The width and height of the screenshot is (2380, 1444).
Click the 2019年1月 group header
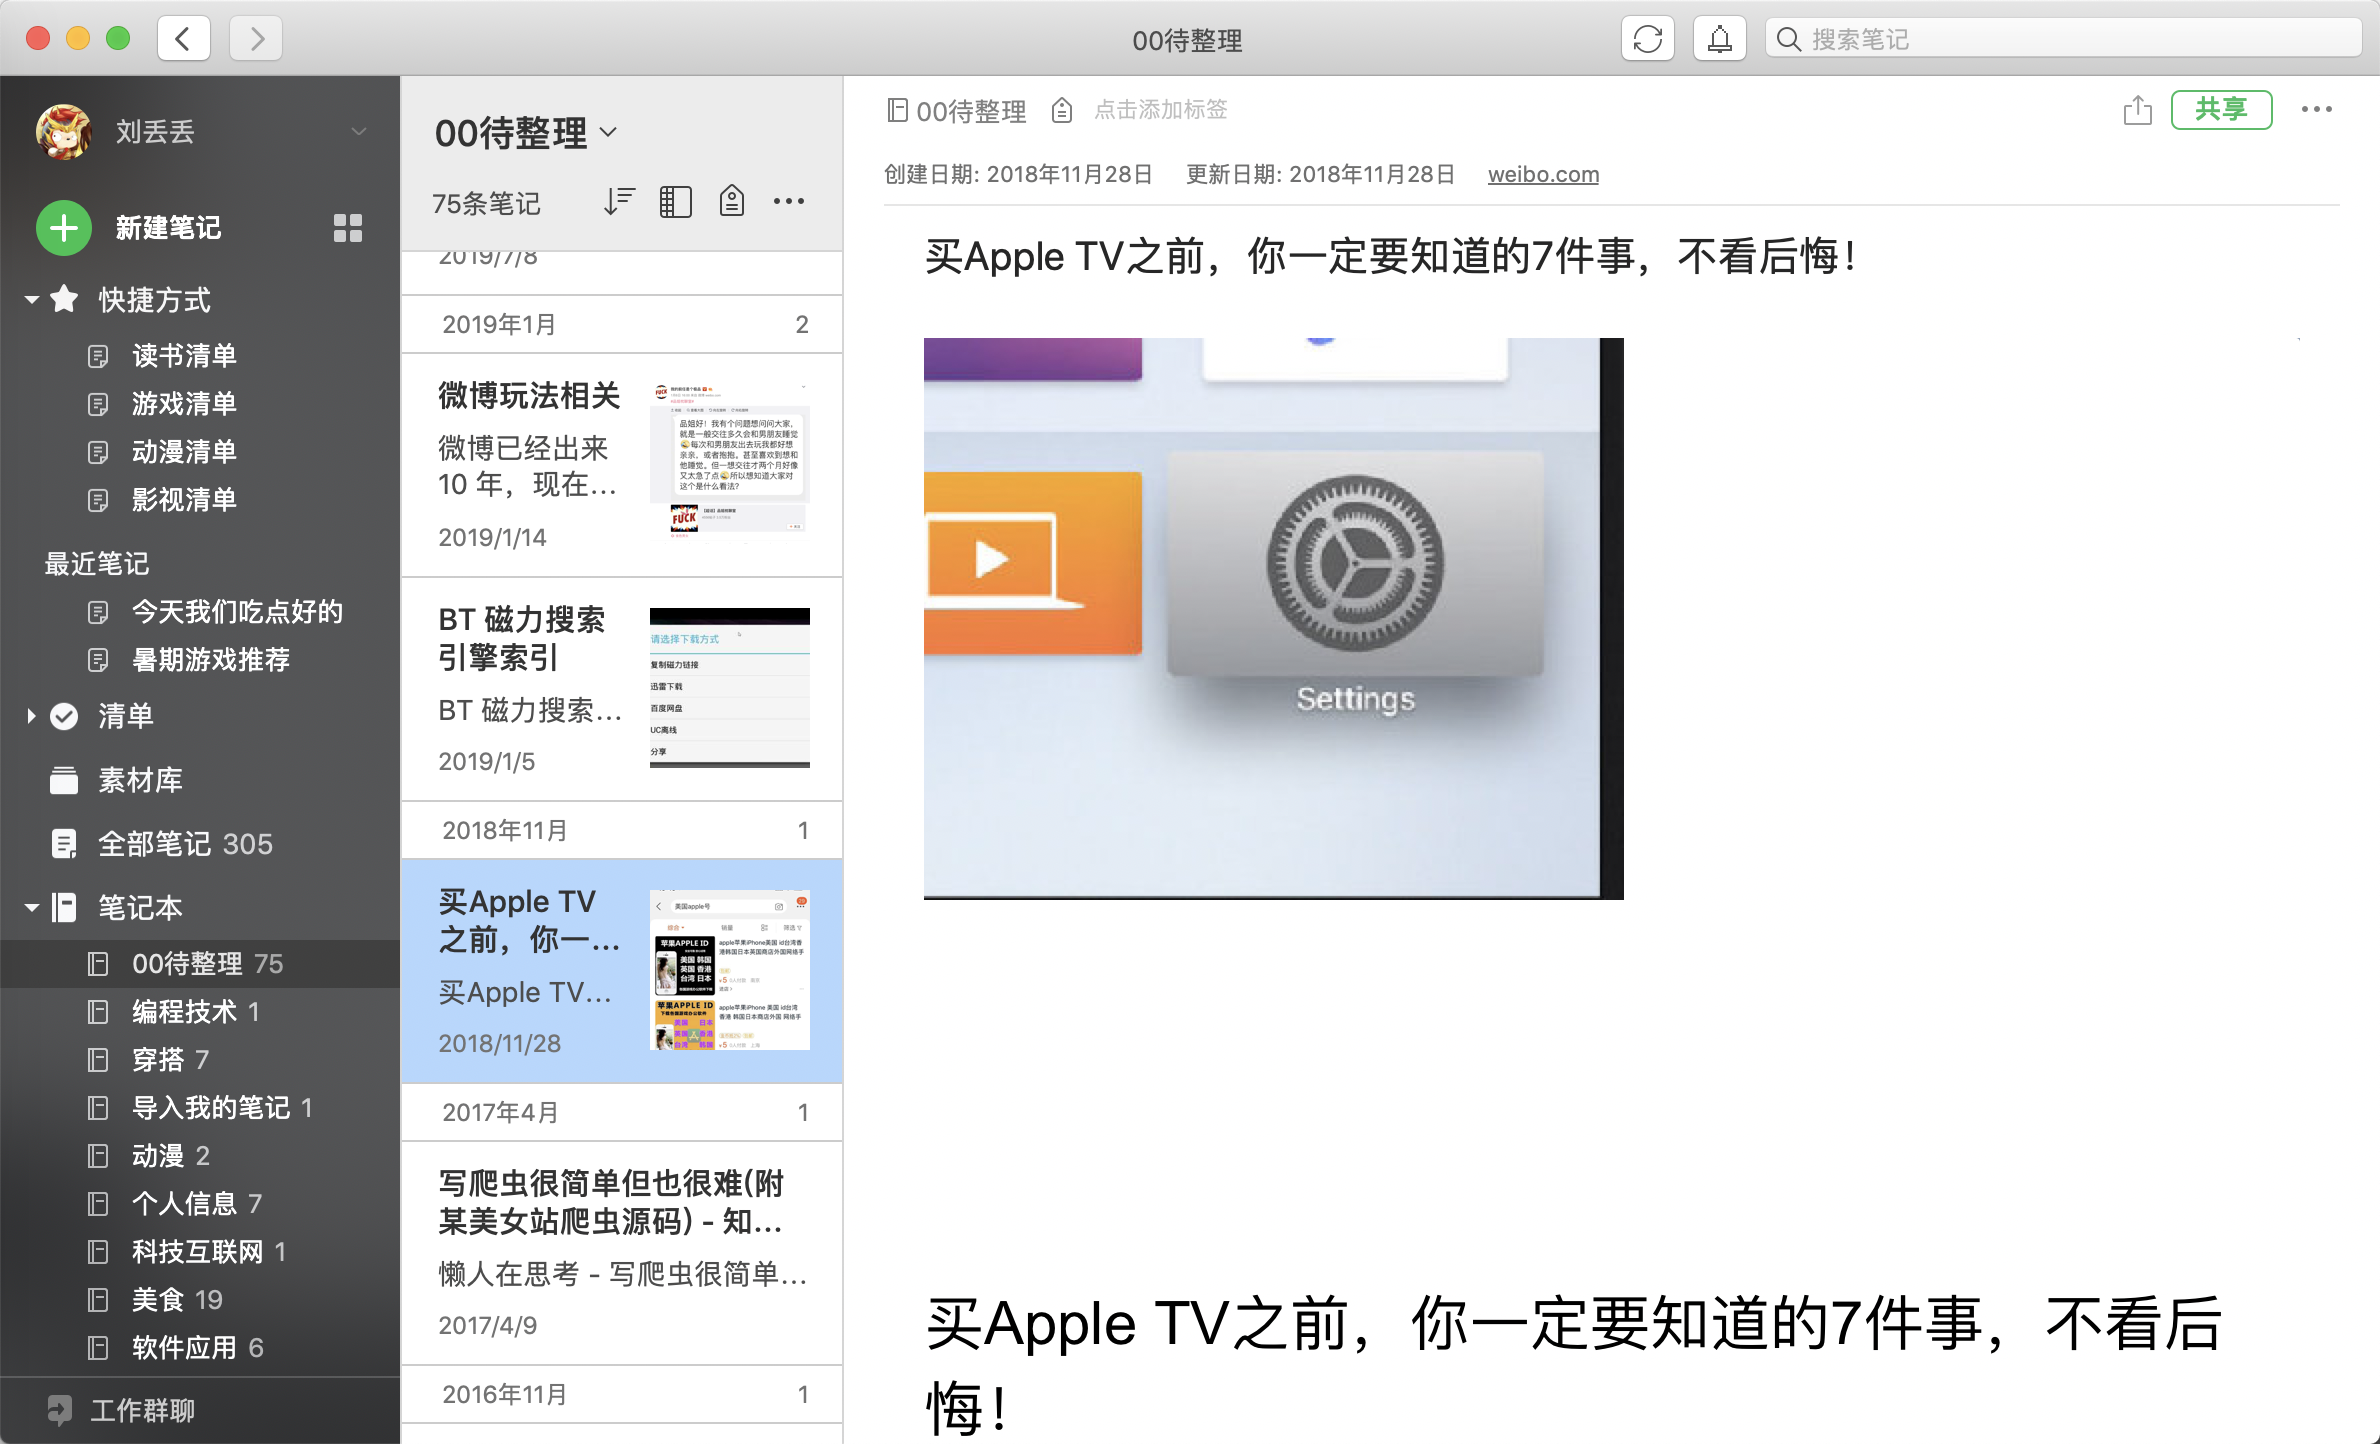point(621,324)
